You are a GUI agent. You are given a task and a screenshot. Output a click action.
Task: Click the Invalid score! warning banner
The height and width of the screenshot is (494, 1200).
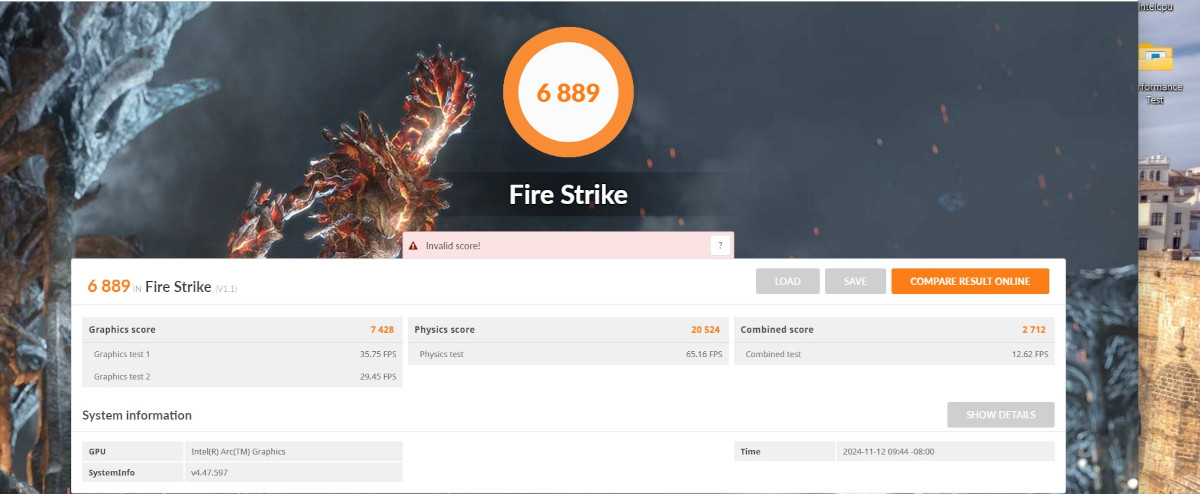560,245
